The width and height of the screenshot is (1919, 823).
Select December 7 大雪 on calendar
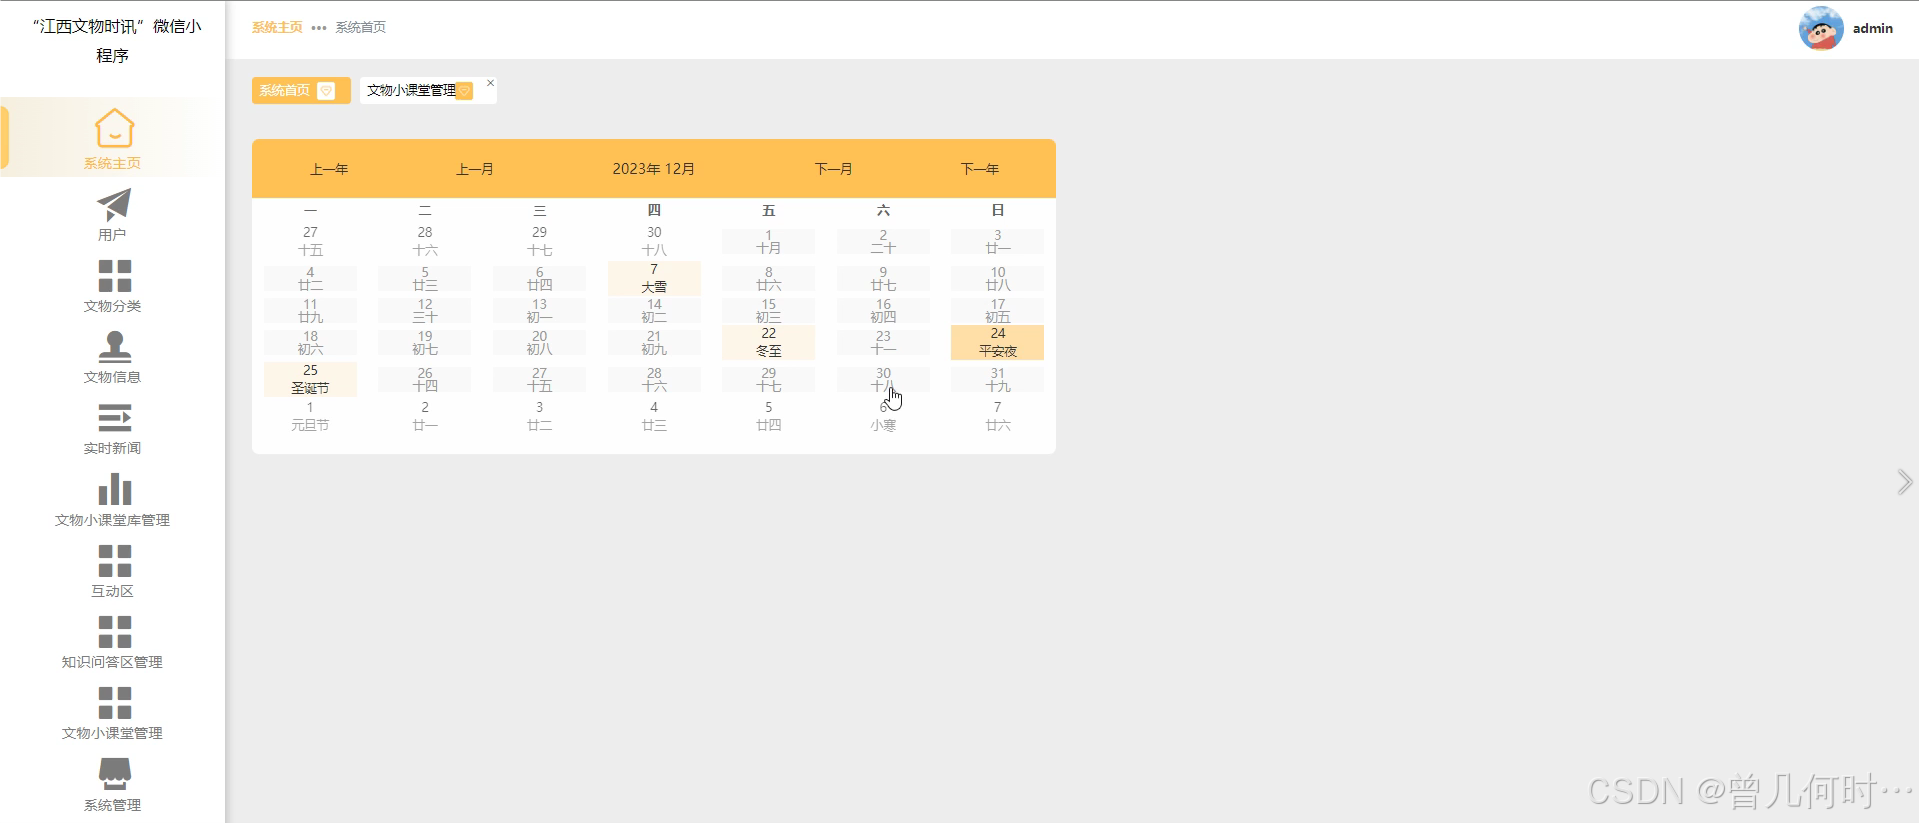coord(654,278)
